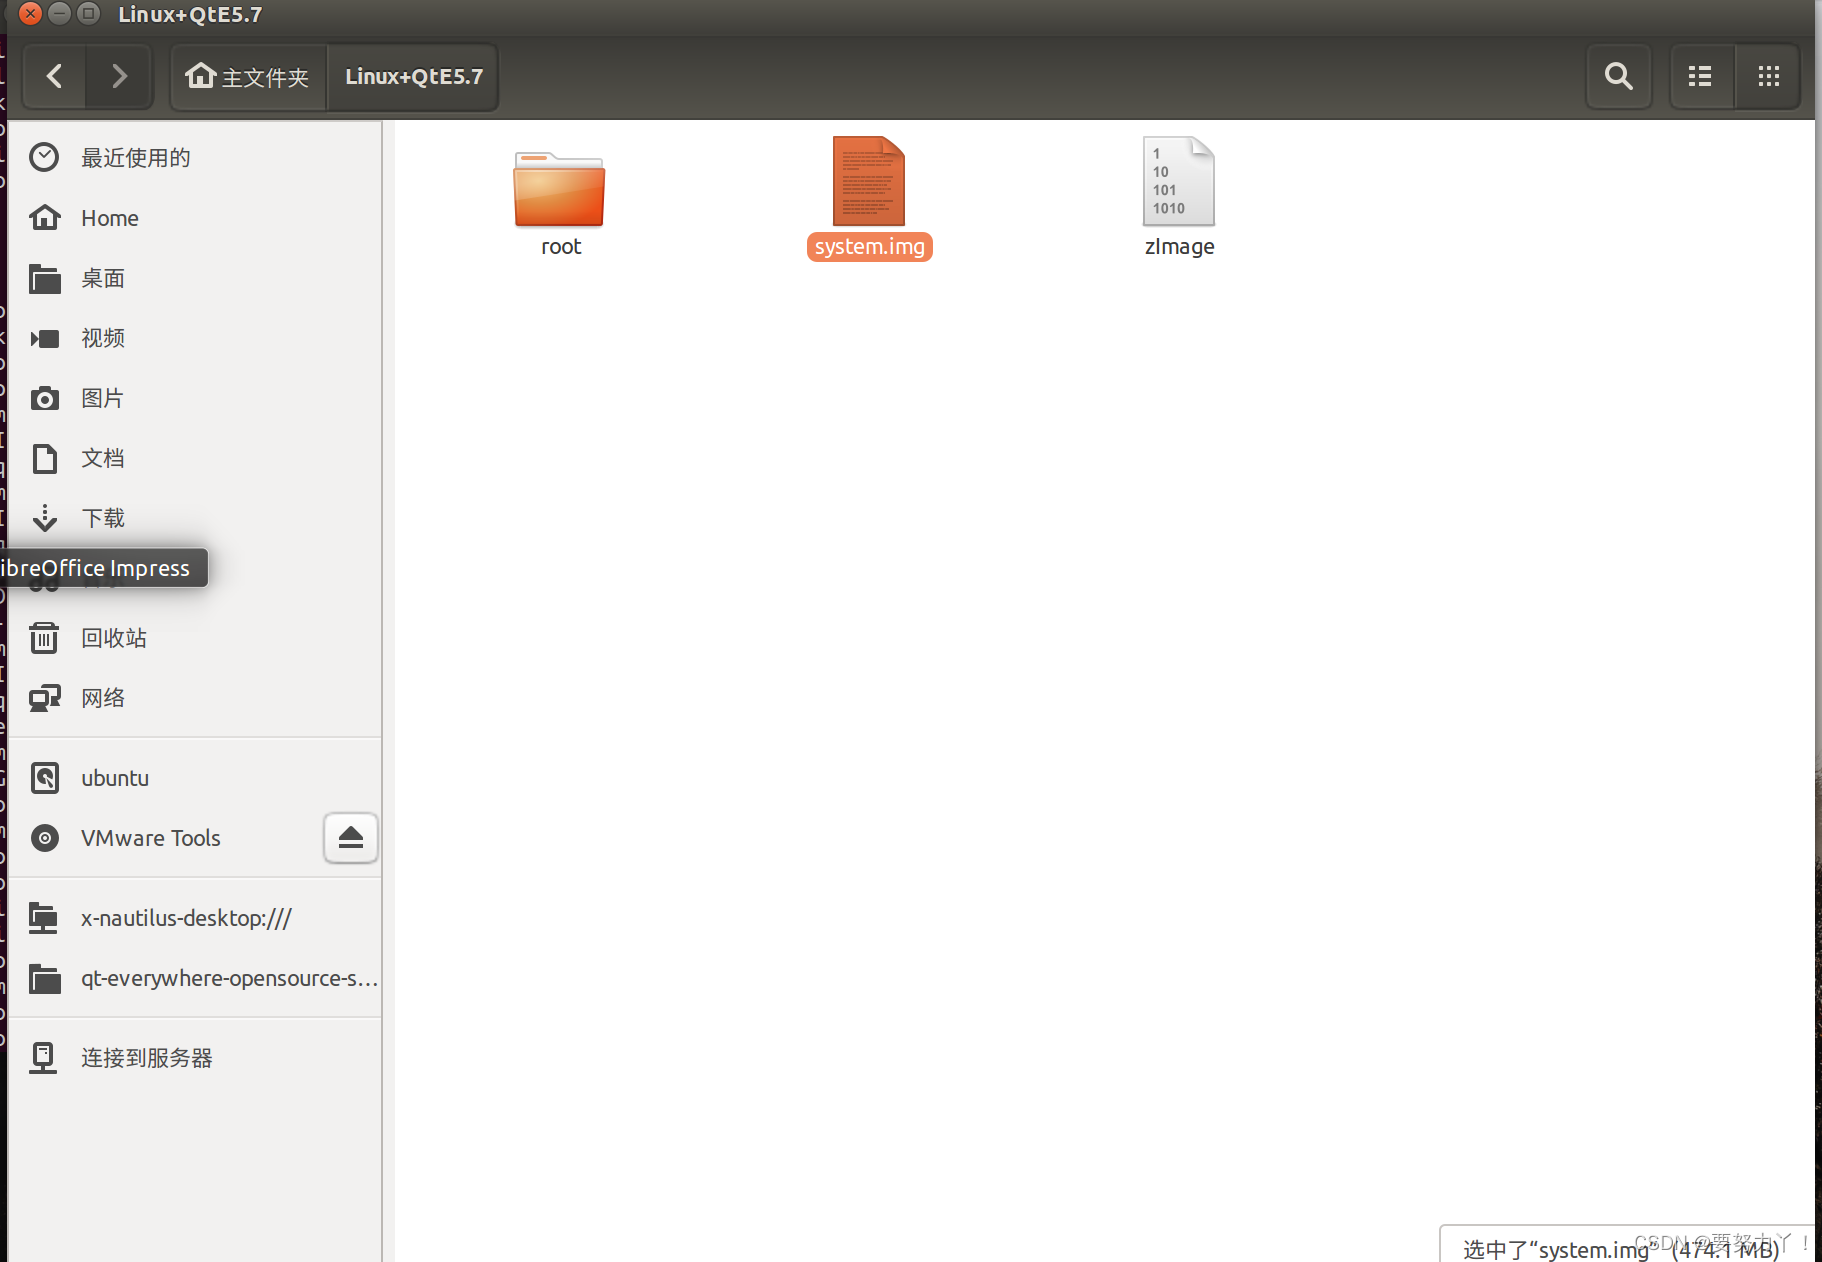
Task: Open 视频 videos folder in sidebar
Action: 194,337
